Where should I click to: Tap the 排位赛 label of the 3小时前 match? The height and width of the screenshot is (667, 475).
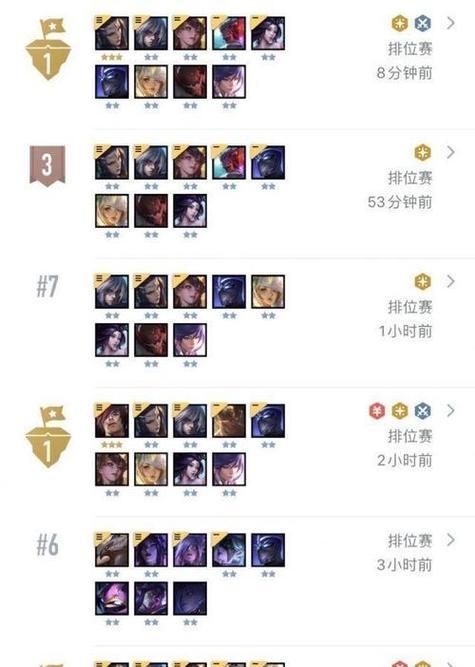(410, 541)
